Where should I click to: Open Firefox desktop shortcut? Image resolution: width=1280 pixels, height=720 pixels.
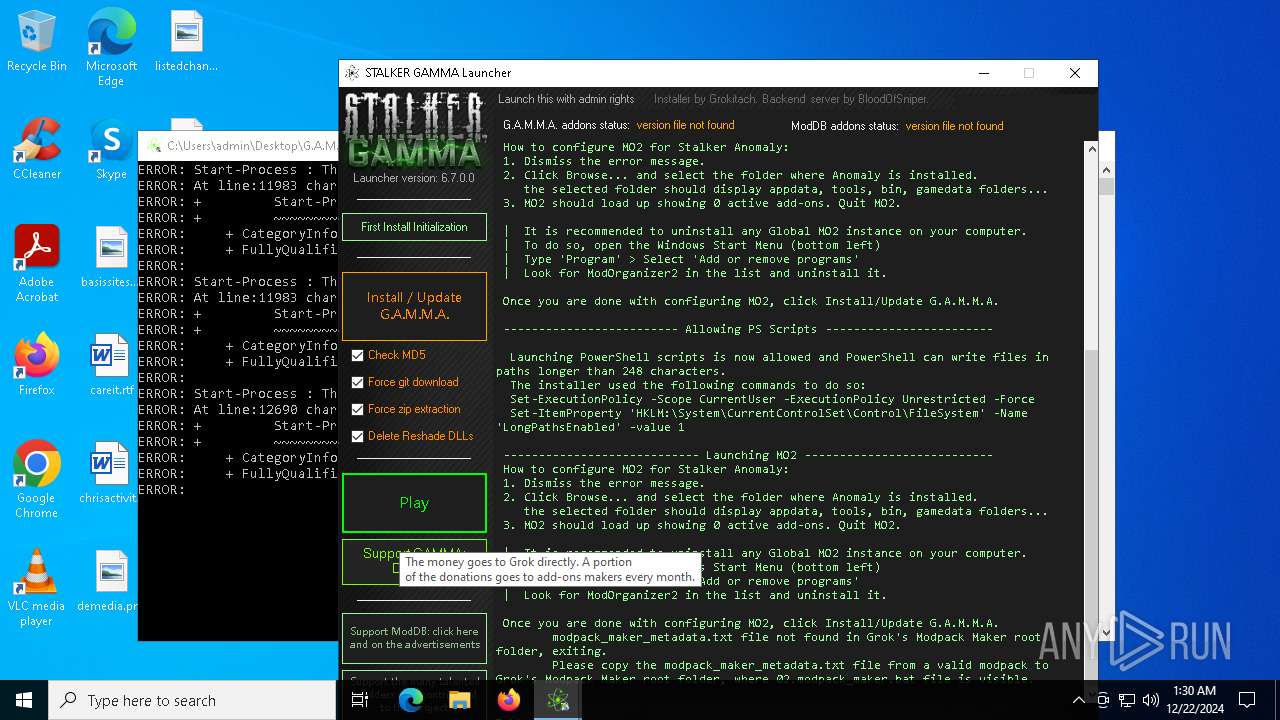click(37, 366)
